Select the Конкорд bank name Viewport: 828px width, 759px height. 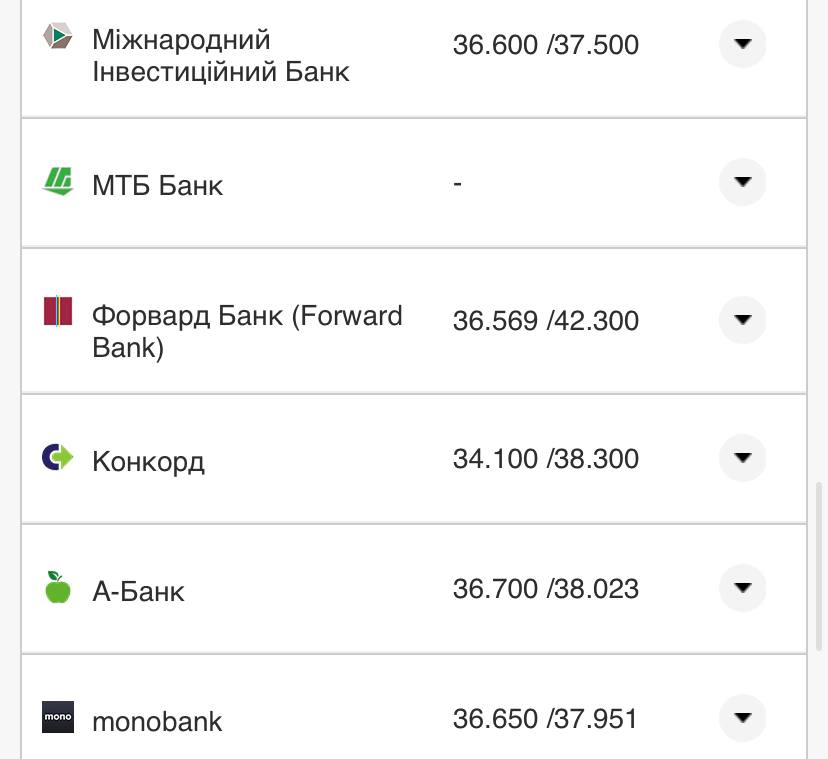point(148,461)
